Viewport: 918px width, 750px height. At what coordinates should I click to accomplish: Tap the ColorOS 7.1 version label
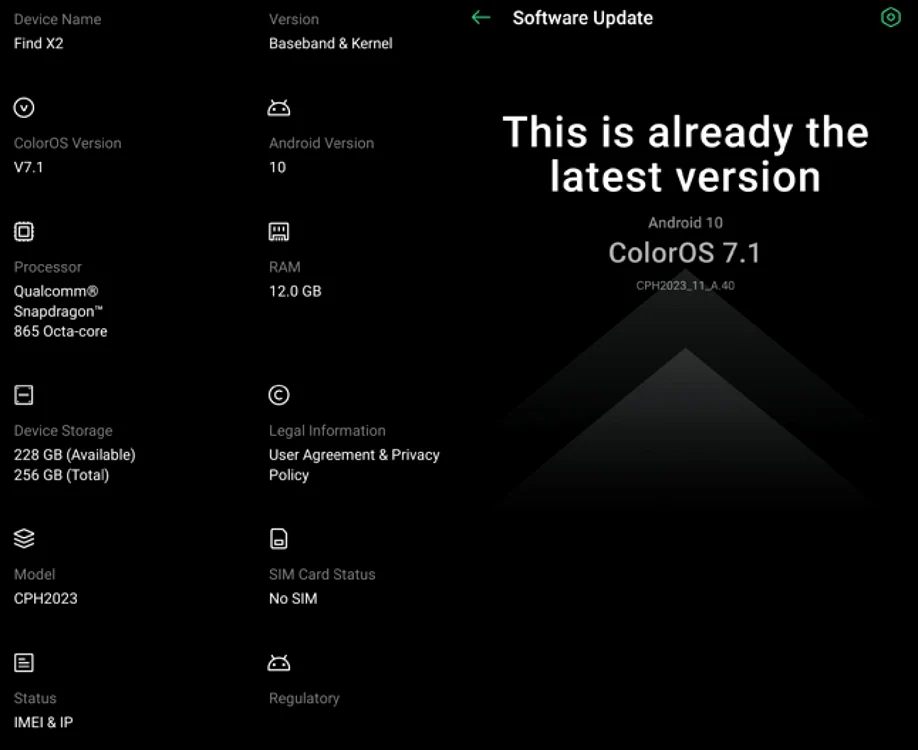pyautogui.click(x=684, y=253)
